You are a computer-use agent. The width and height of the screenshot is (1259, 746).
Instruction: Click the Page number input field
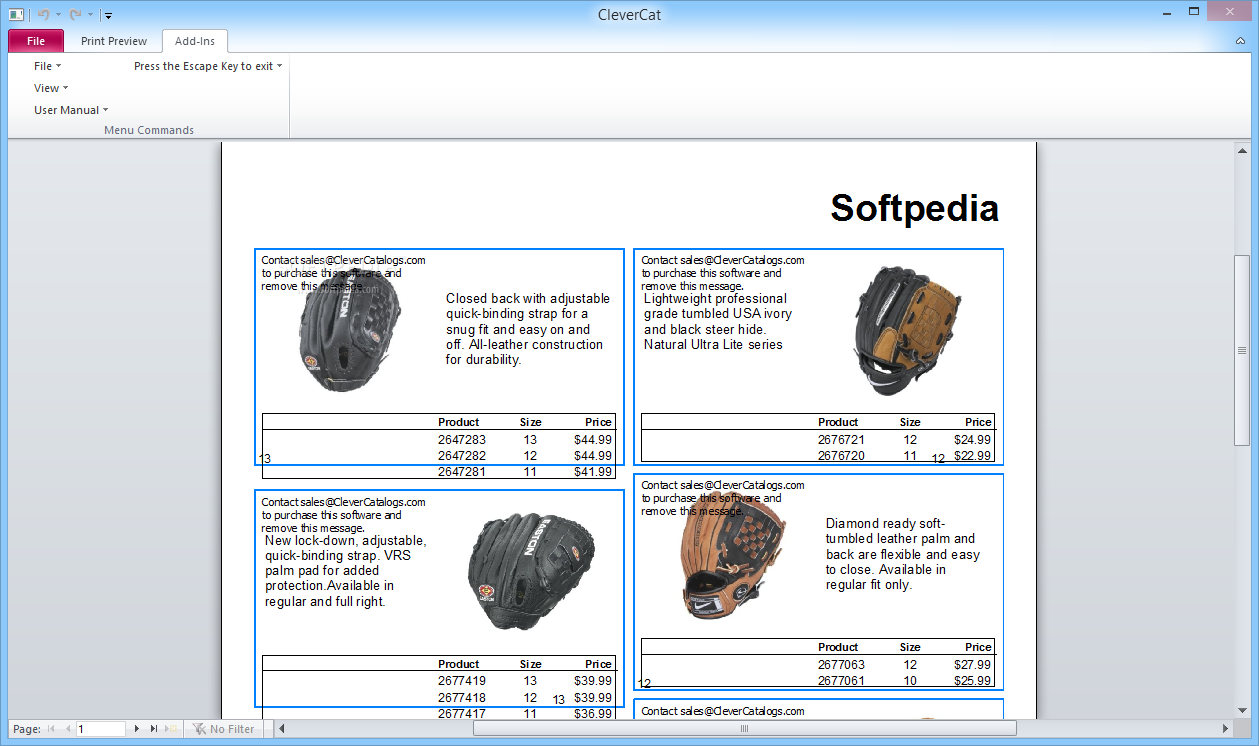tap(100, 729)
